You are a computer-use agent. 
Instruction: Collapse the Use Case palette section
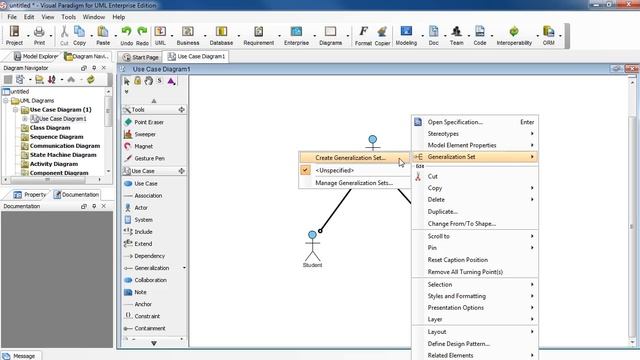click(181, 171)
